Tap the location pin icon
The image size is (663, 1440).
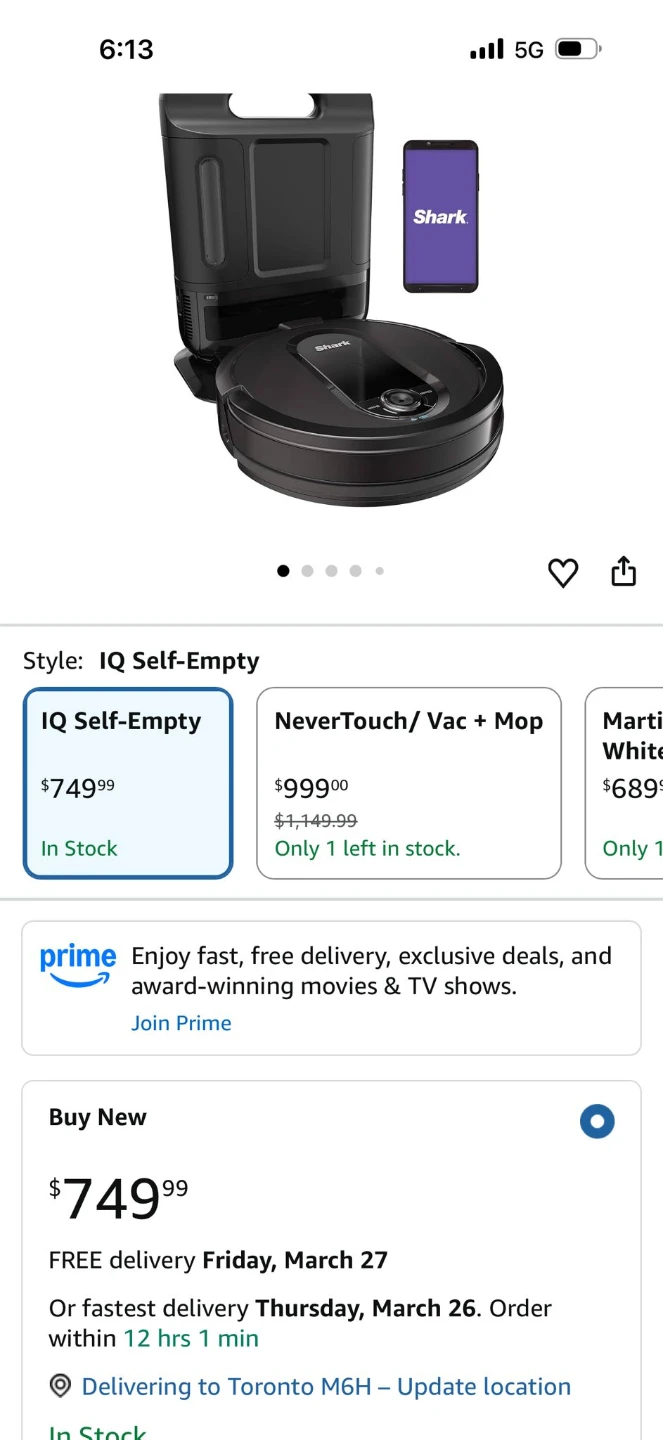coord(60,1386)
